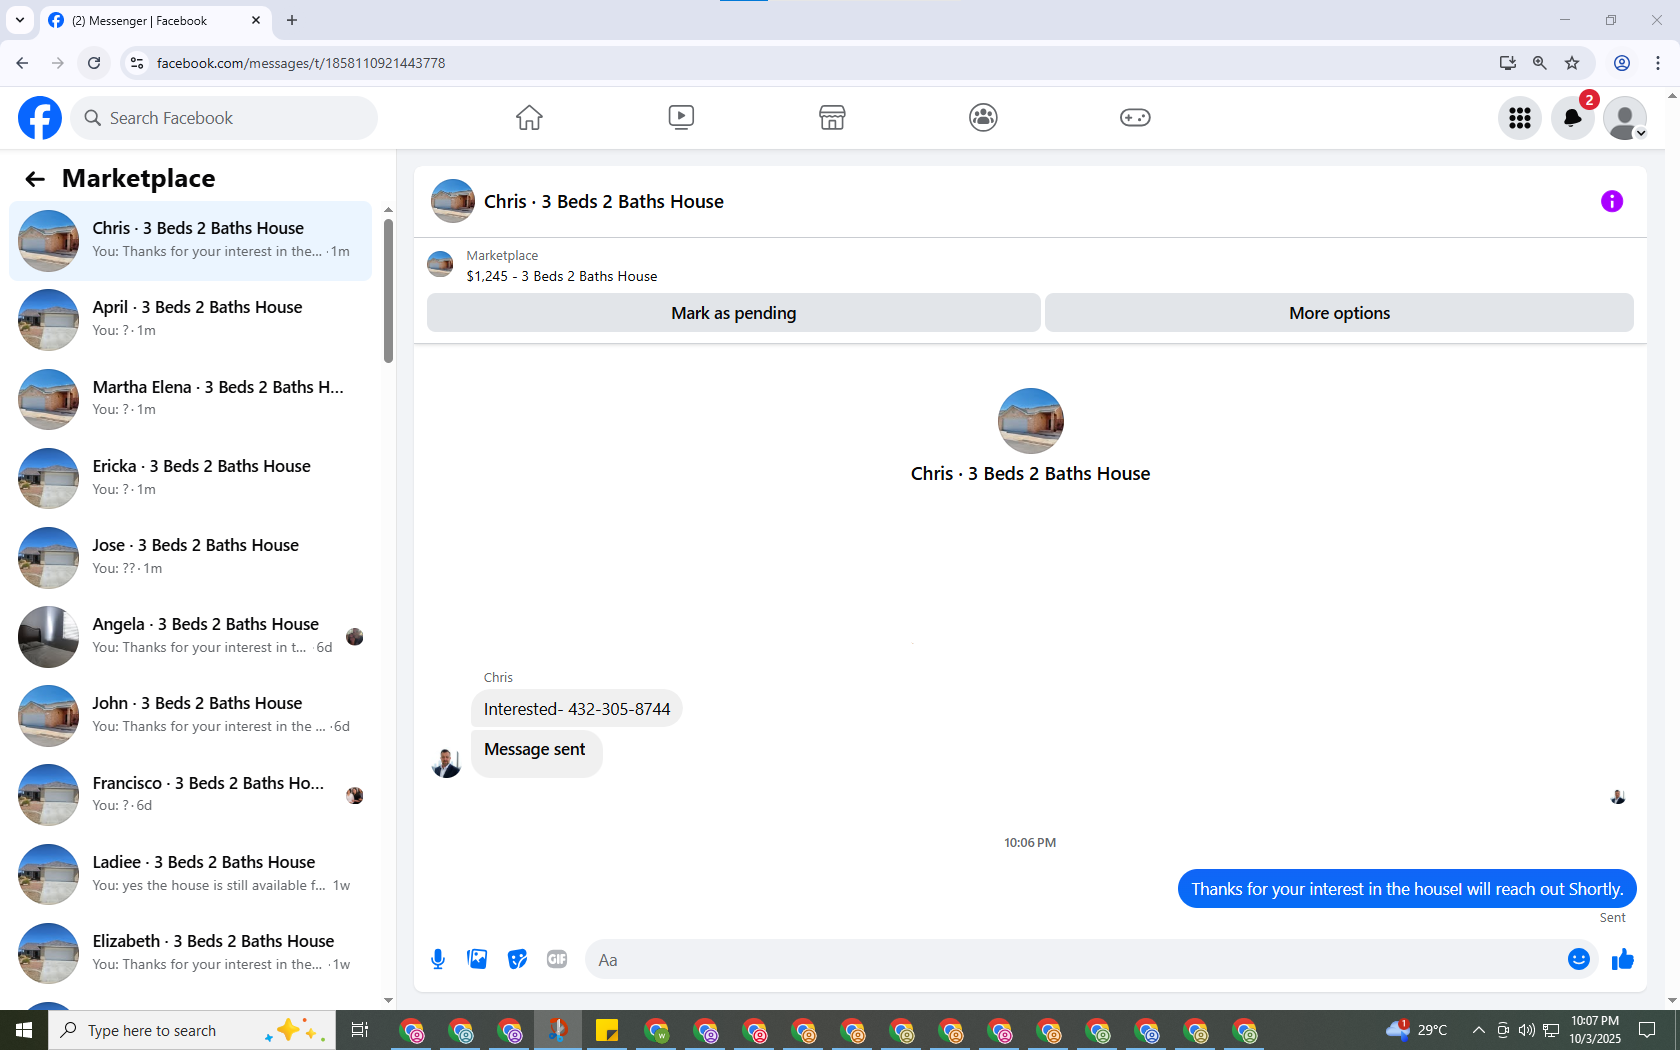This screenshot has height=1050, width=1680.
Task: Open the tab search dropdown
Action: 20,20
